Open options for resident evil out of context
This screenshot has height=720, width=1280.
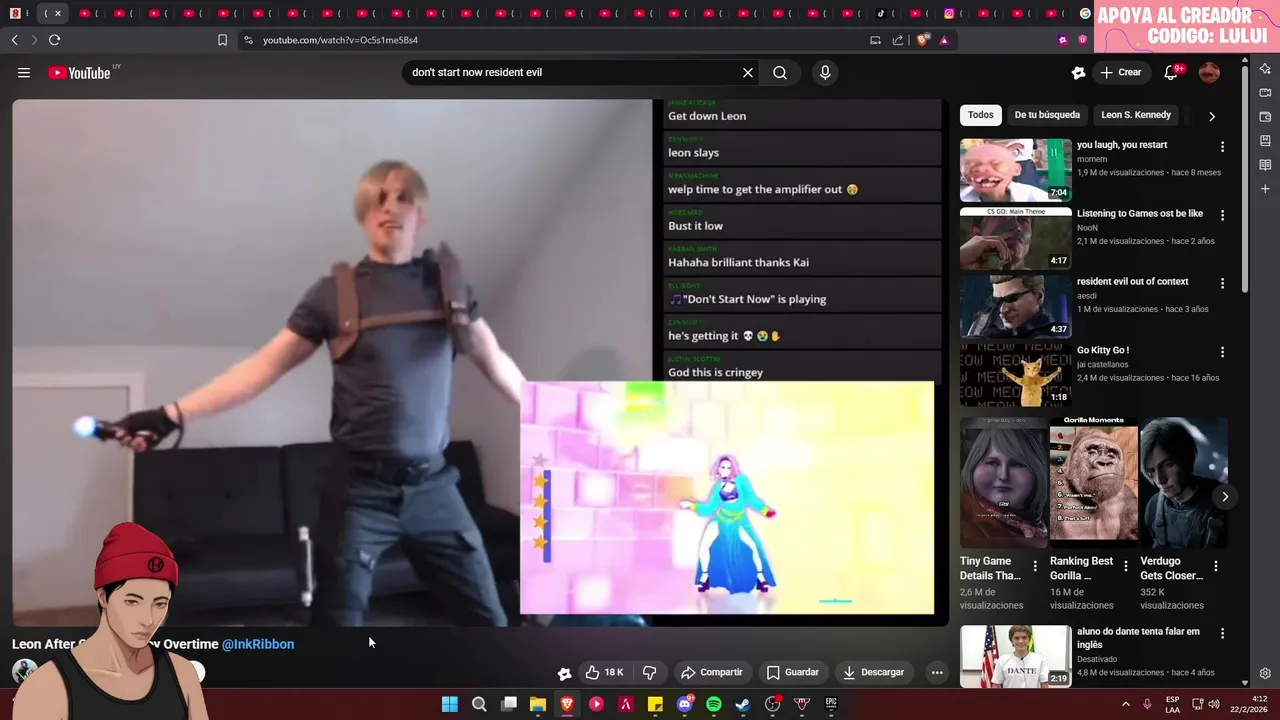(x=1222, y=284)
